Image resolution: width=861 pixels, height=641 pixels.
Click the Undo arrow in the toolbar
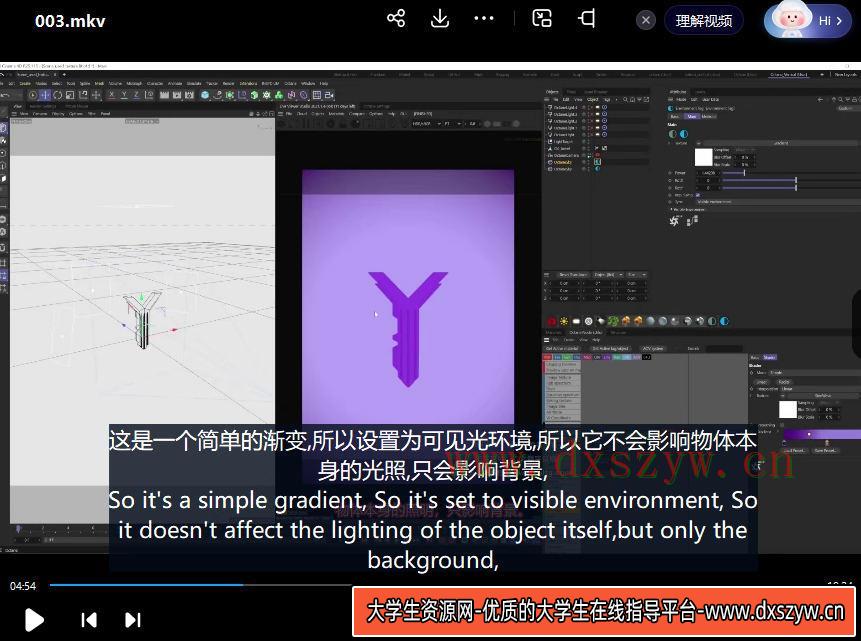coord(5,95)
